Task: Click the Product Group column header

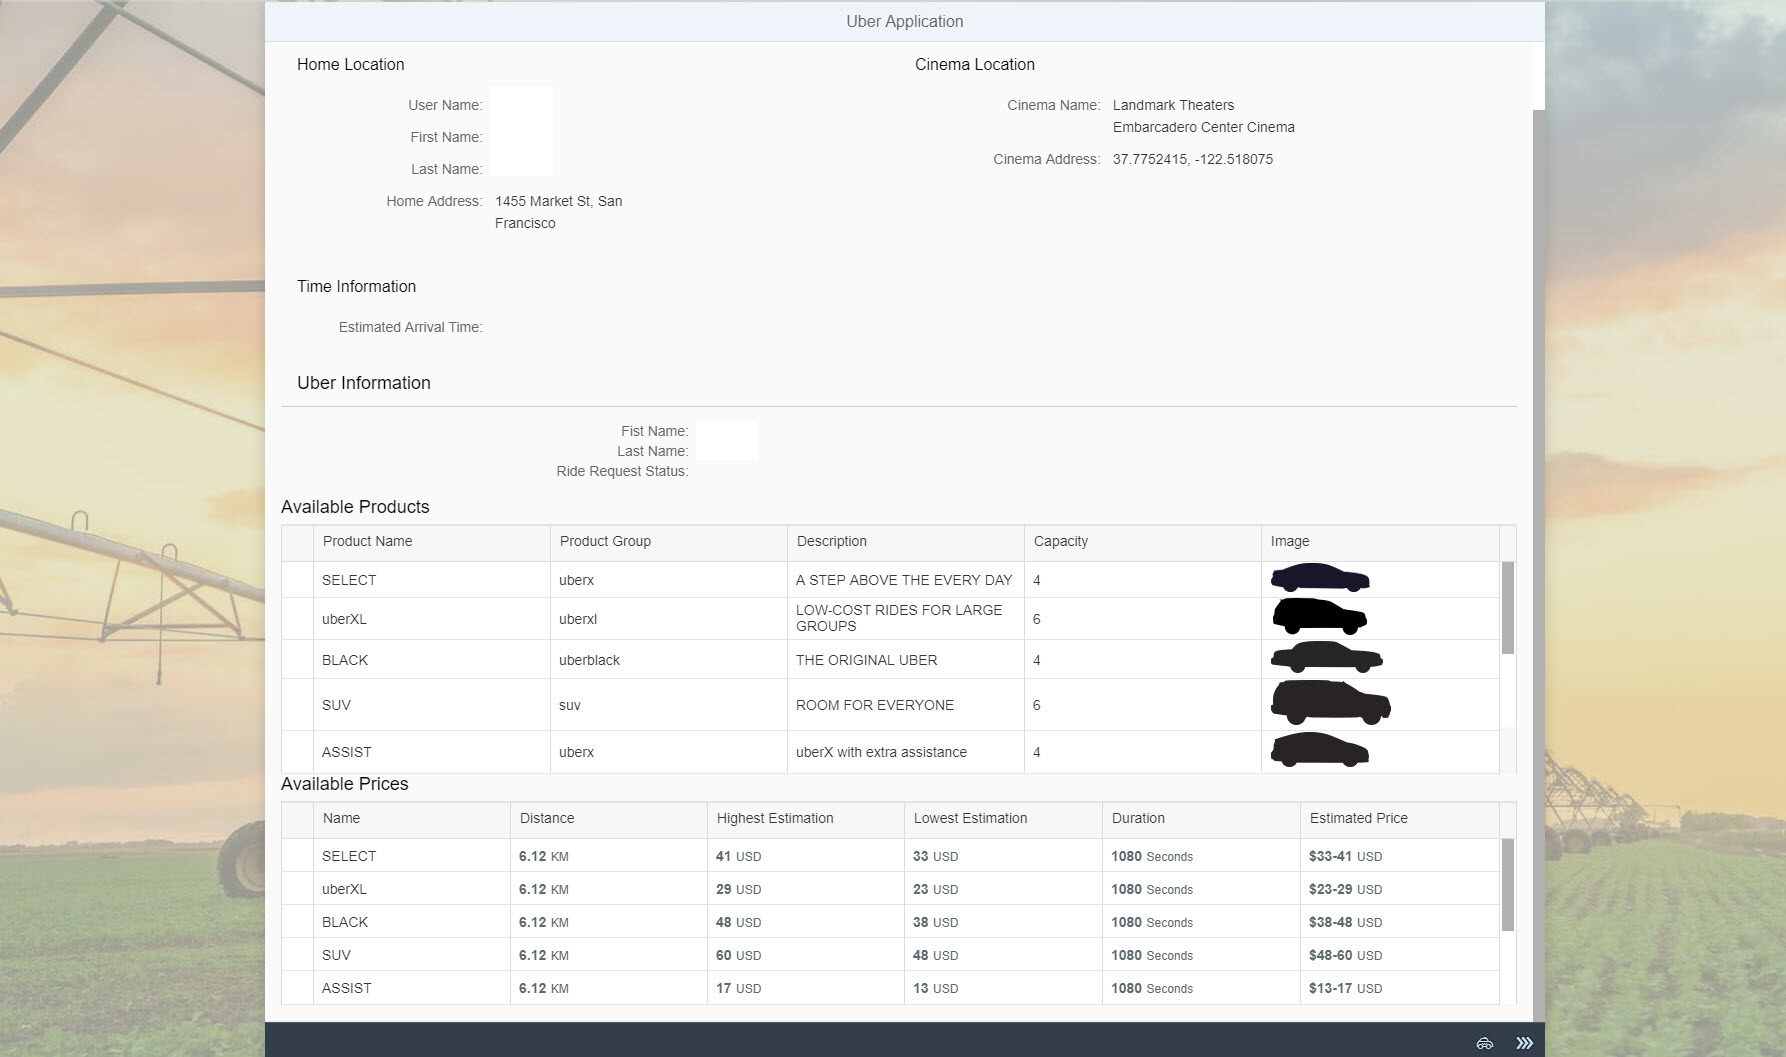Action: pyautogui.click(x=604, y=541)
